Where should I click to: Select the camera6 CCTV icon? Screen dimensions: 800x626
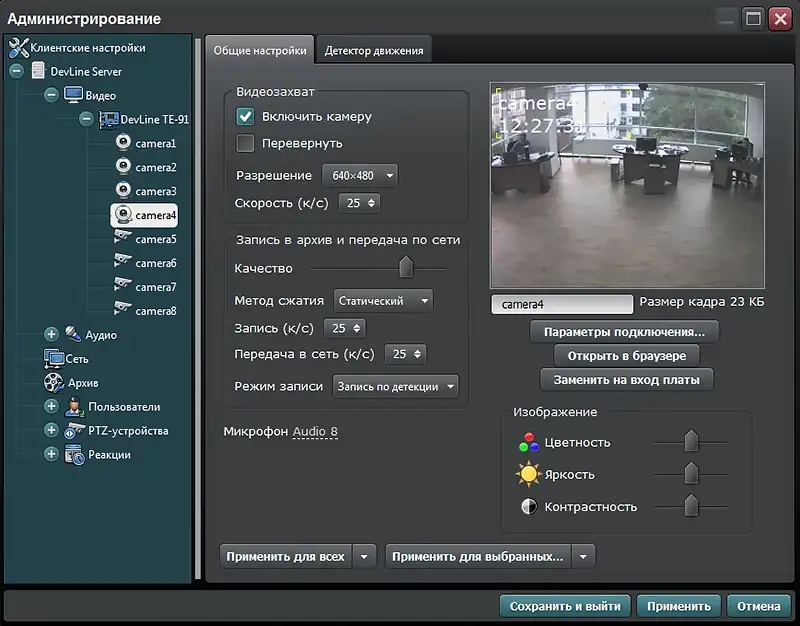point(122,261)
